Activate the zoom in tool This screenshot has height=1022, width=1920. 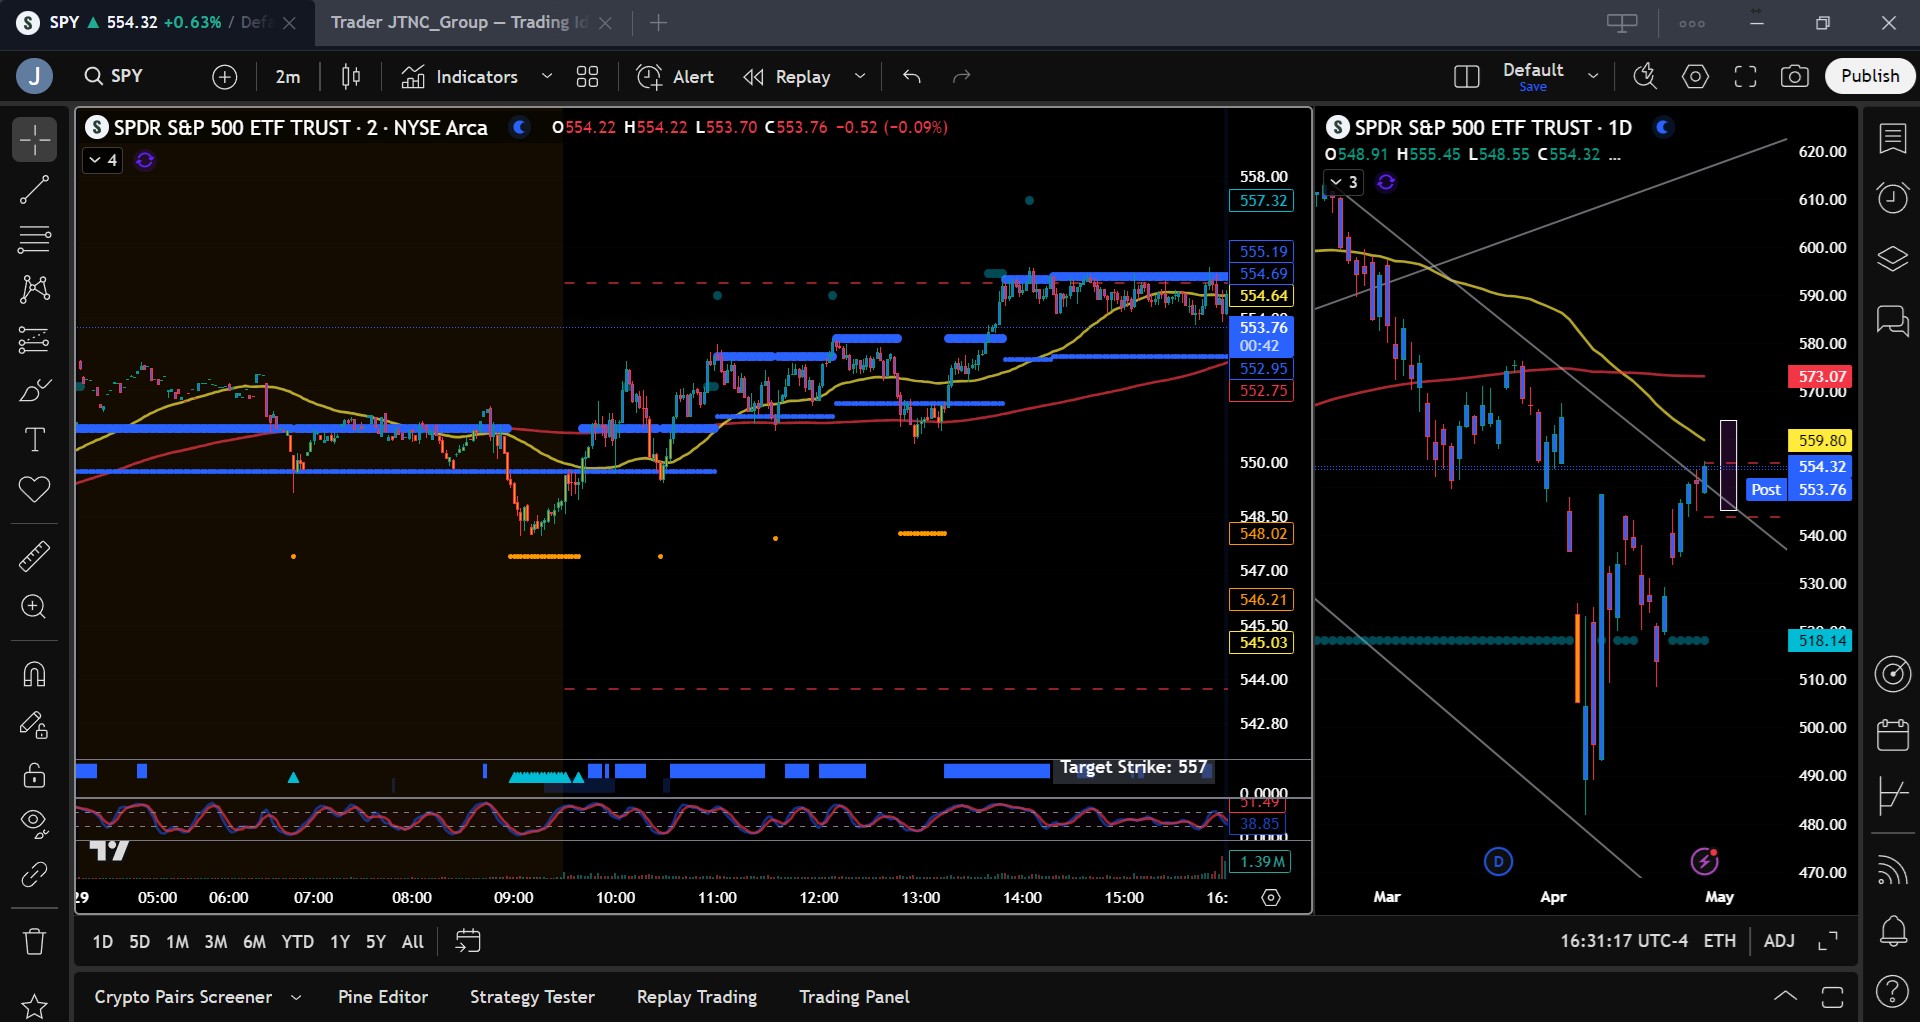(34, 607)
